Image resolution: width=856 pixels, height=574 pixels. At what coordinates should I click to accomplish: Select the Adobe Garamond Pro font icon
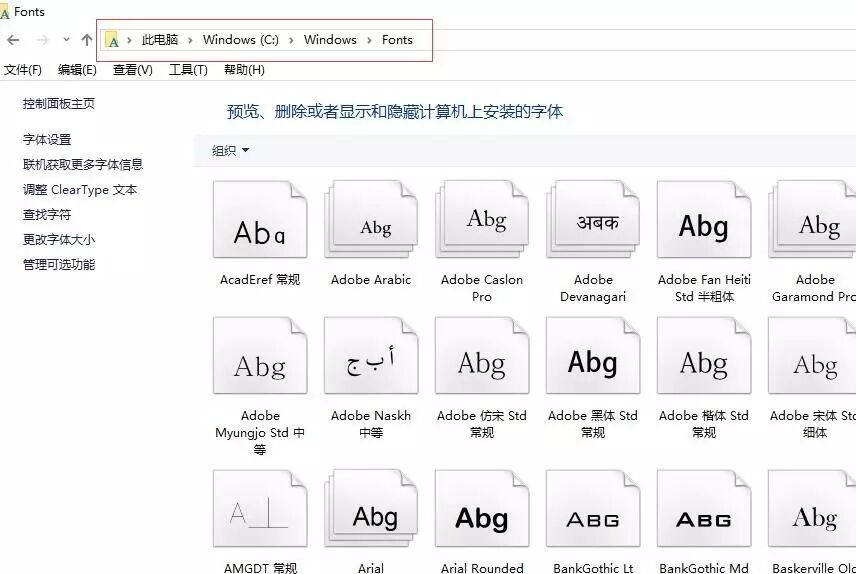pyautogui.click(x=813, y=220)
